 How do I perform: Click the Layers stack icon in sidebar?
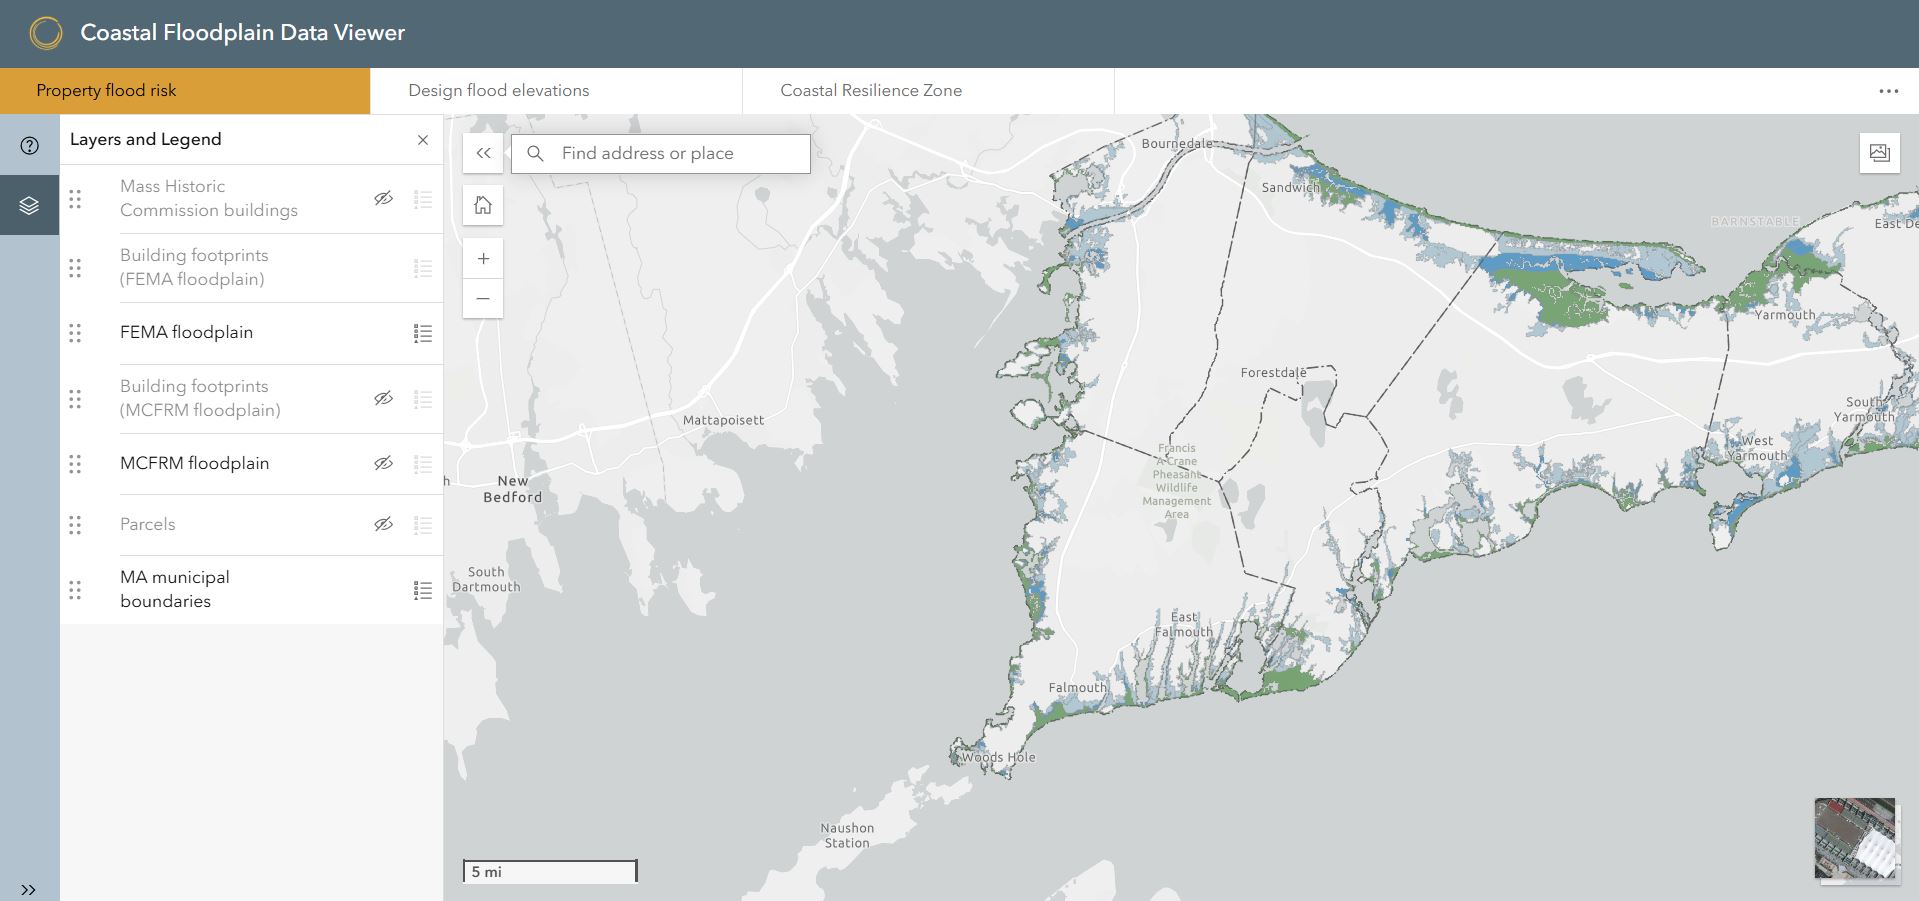point(30,206)
